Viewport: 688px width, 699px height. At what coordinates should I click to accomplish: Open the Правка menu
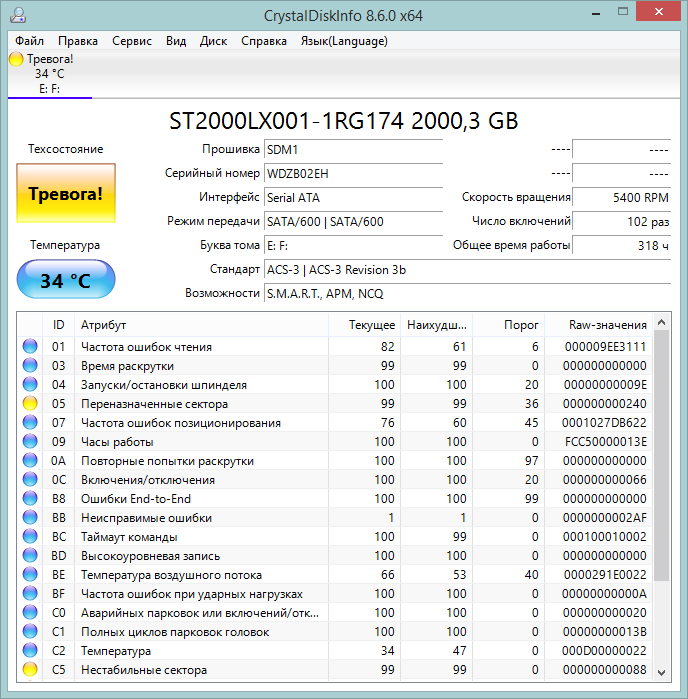tap(78, 41)
